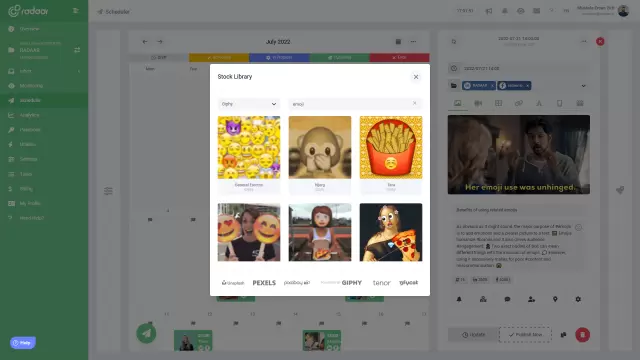Click the schedule date field 2022/07/21
Image resolution: width=640 pixels, height=360 pixels.
(x=519, y=69)
